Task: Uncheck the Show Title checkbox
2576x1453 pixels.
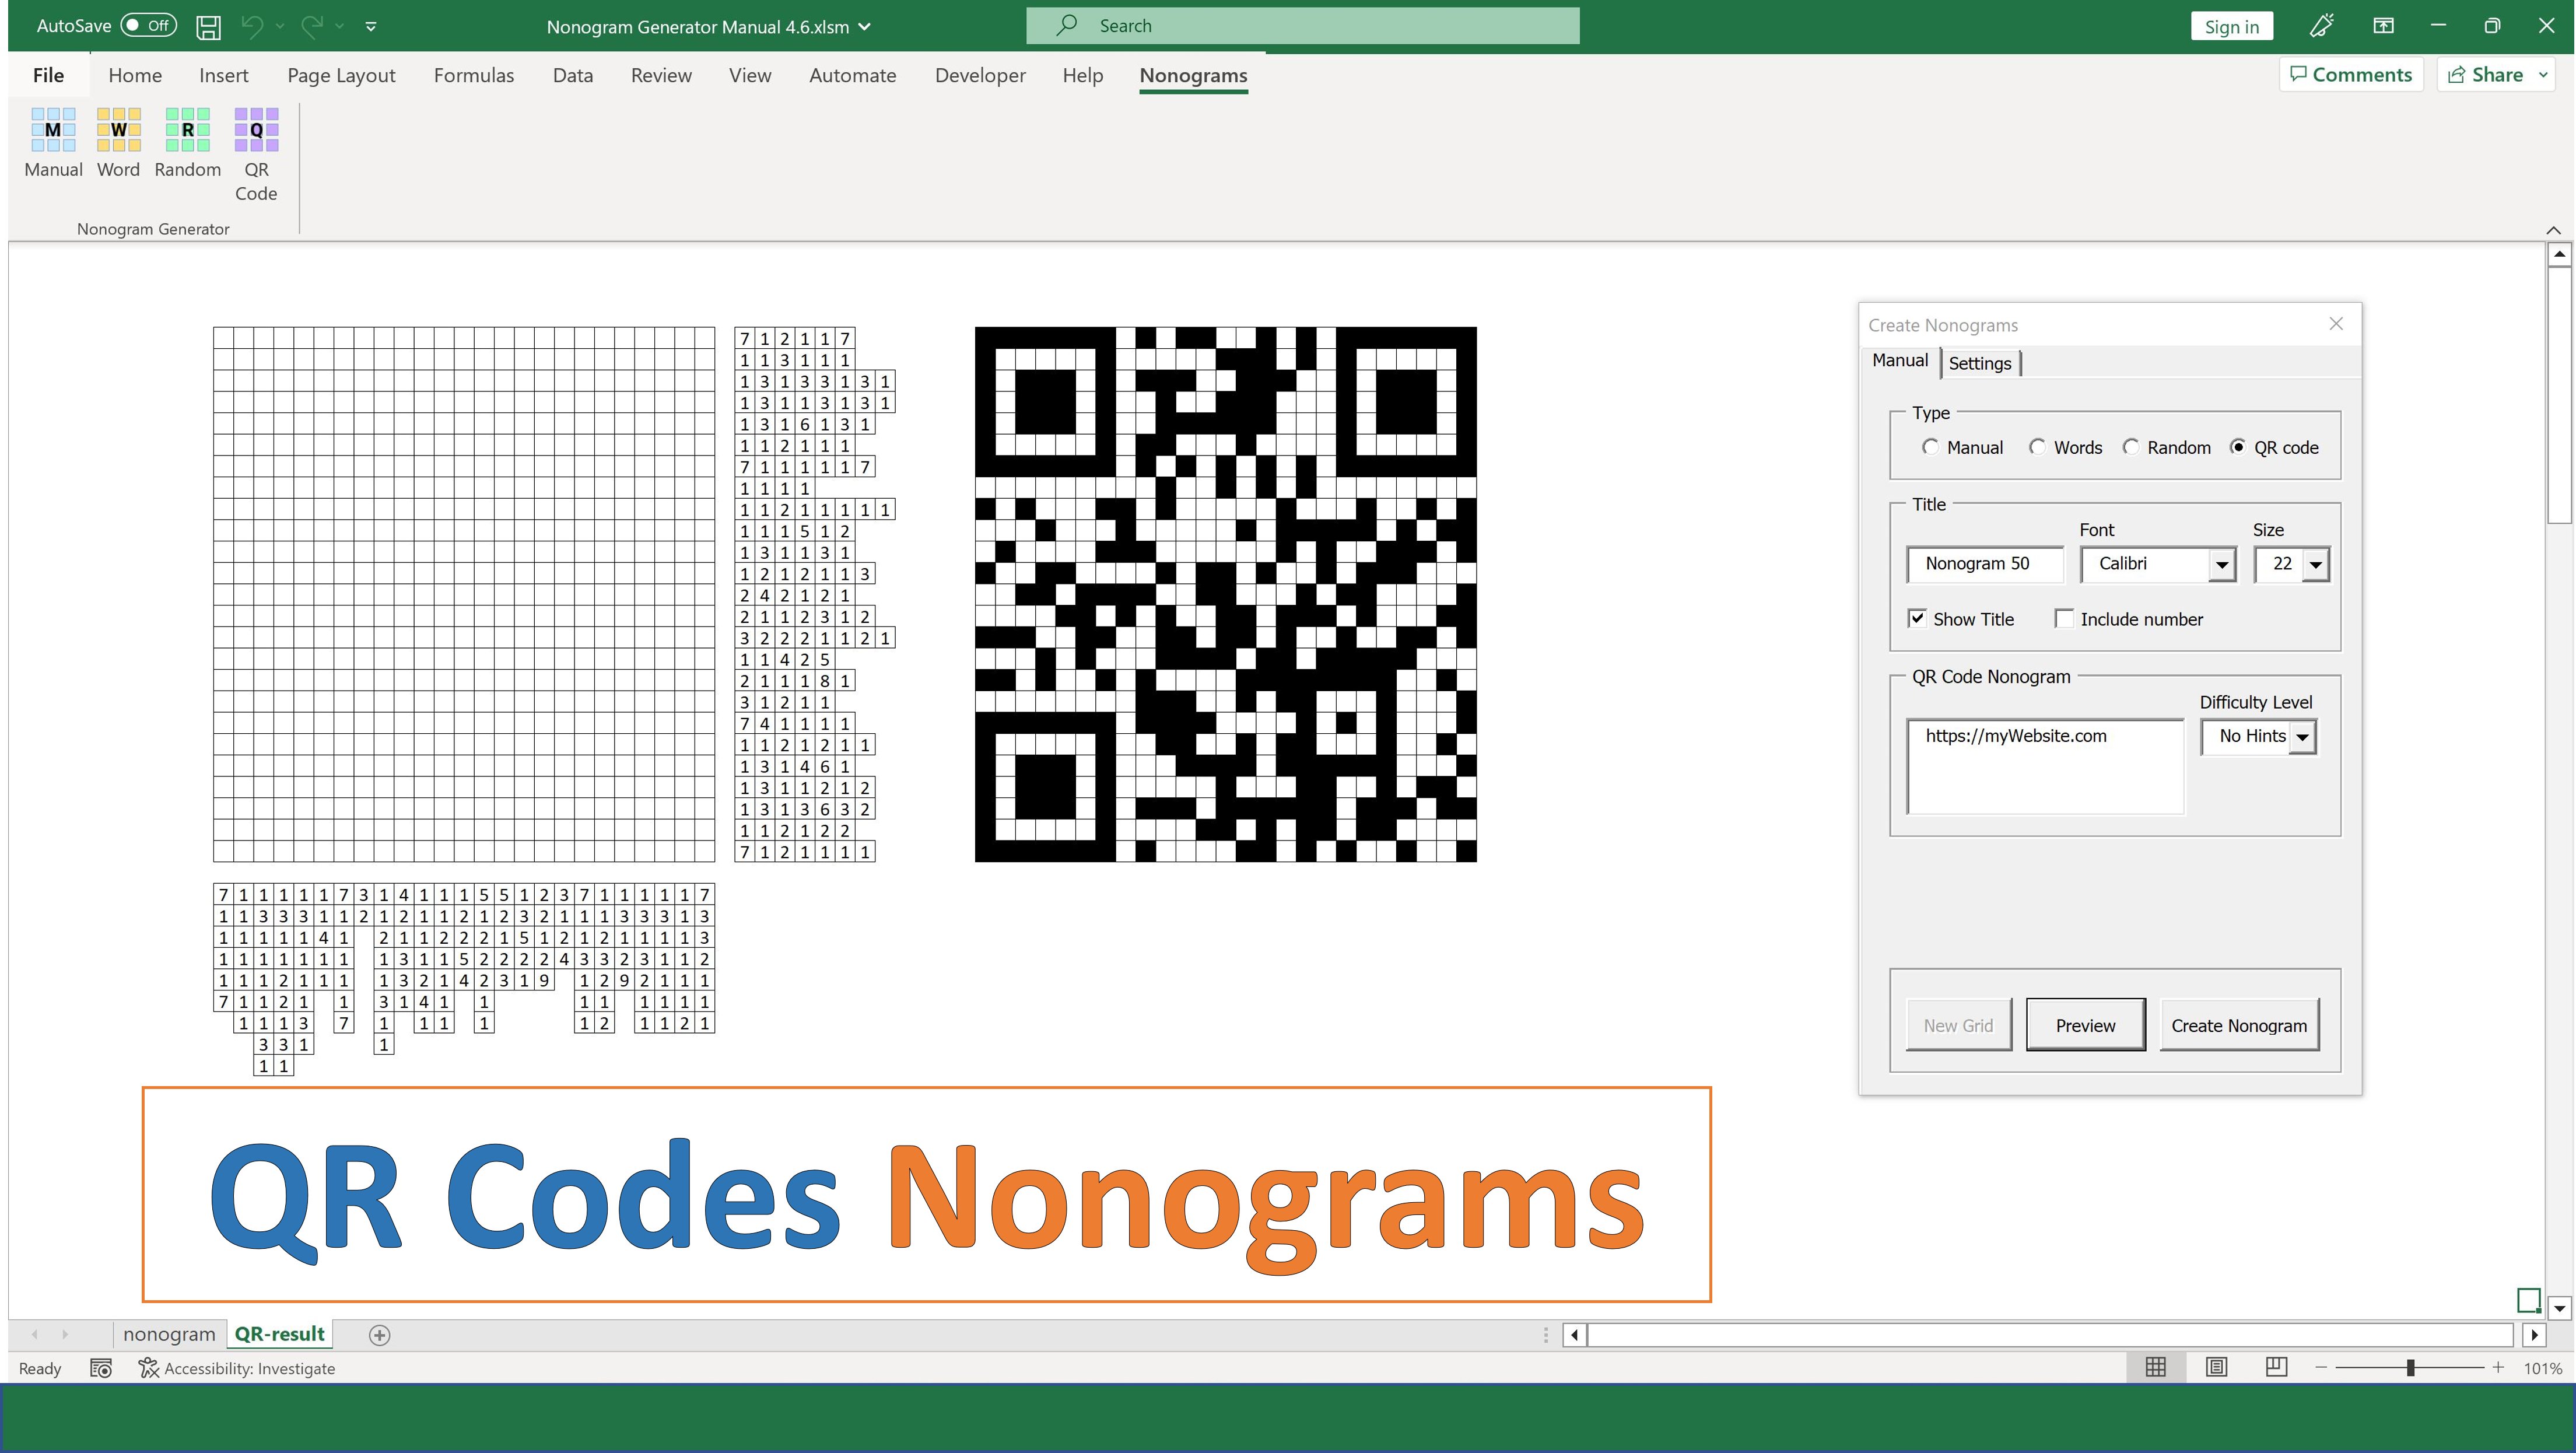Action: click(x=1917, y=618)
